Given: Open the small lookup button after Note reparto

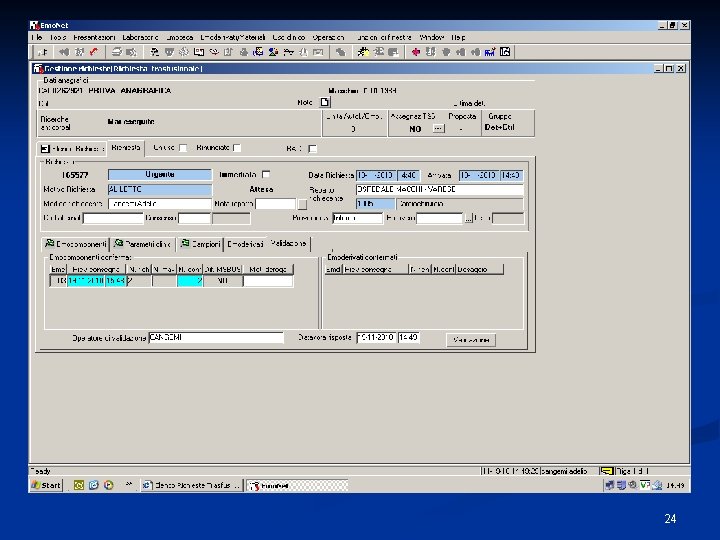Looking at the screenshot, I should pyautogui.click(x=302, y=204).
